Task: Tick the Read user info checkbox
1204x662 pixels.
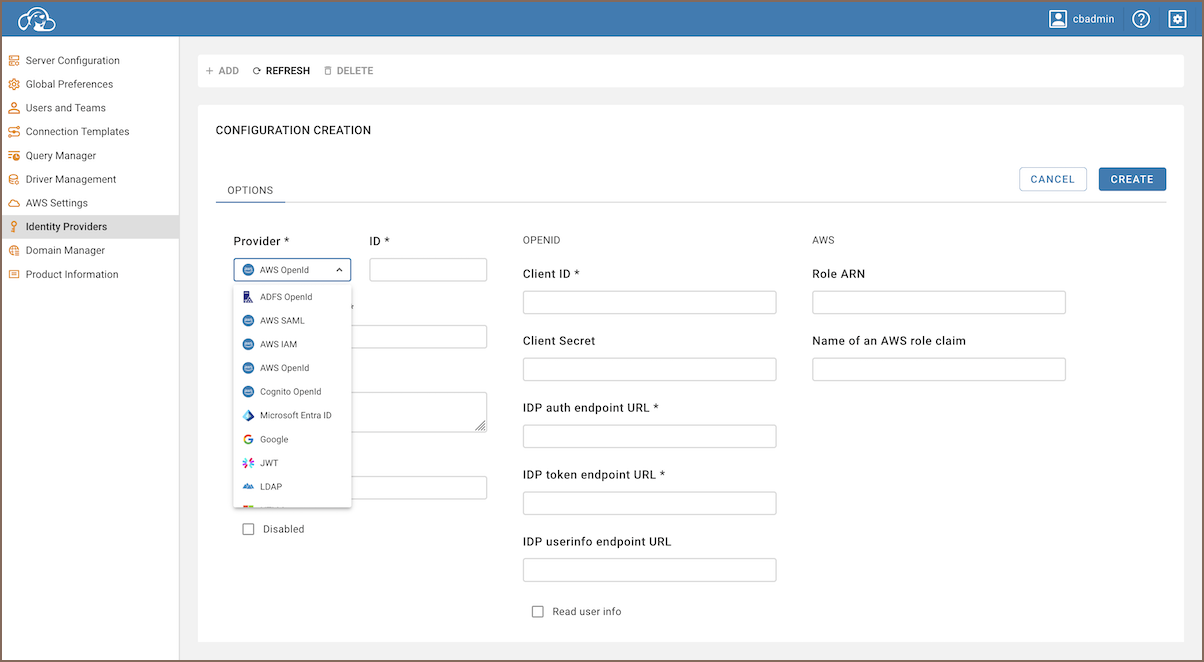Action: [x=538, y=611]
